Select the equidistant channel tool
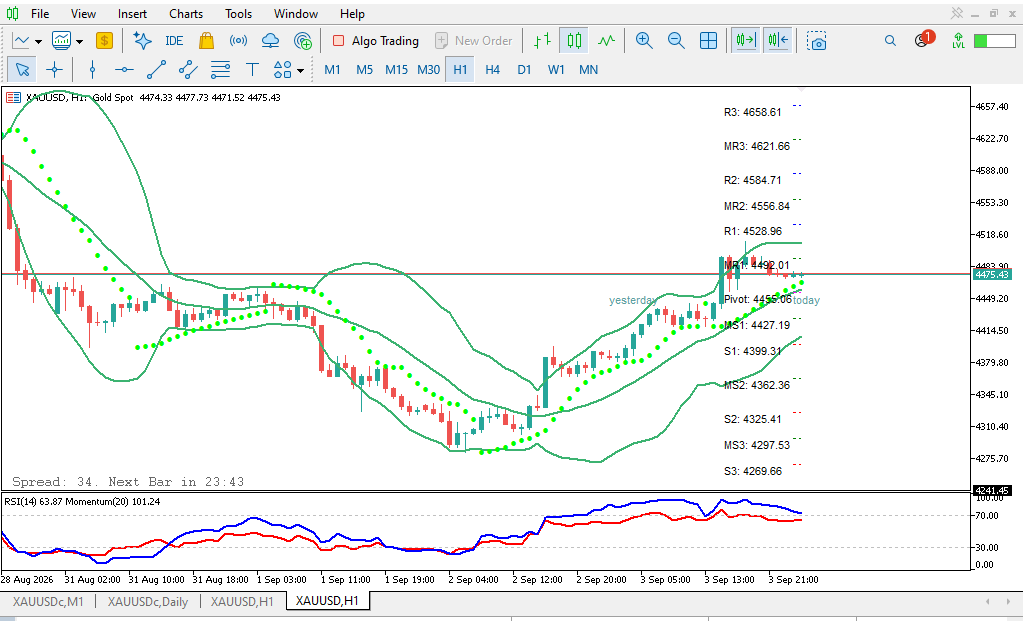Image resolution: width=1023 pixels, height=621 pixels. pyautogui.click(x=188, y=69)
